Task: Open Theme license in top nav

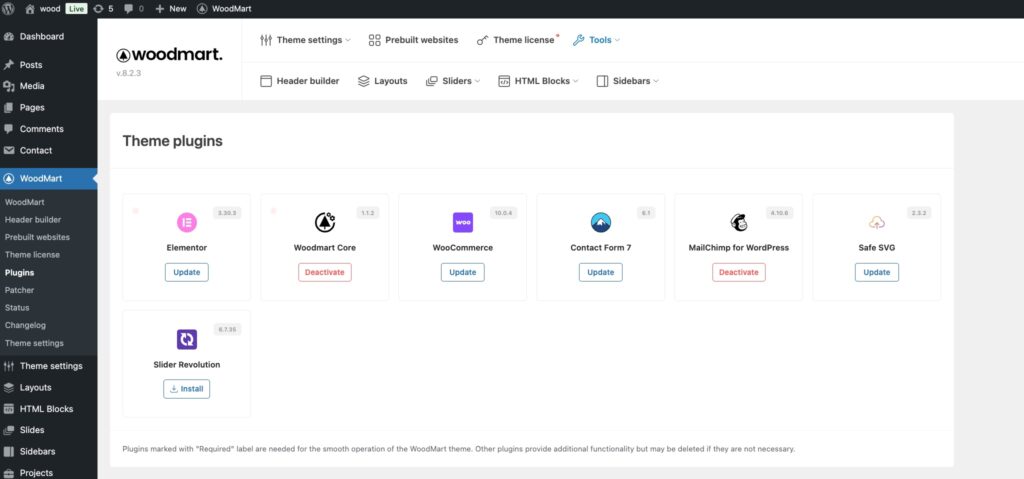Action: click(516, 40)
